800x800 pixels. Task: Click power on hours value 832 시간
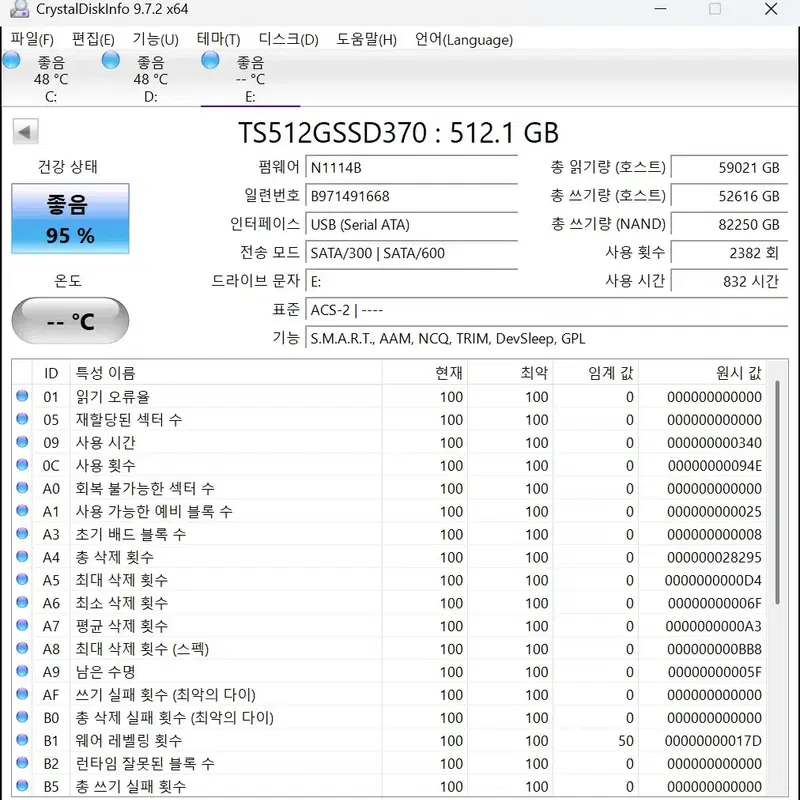pos(729,282)
